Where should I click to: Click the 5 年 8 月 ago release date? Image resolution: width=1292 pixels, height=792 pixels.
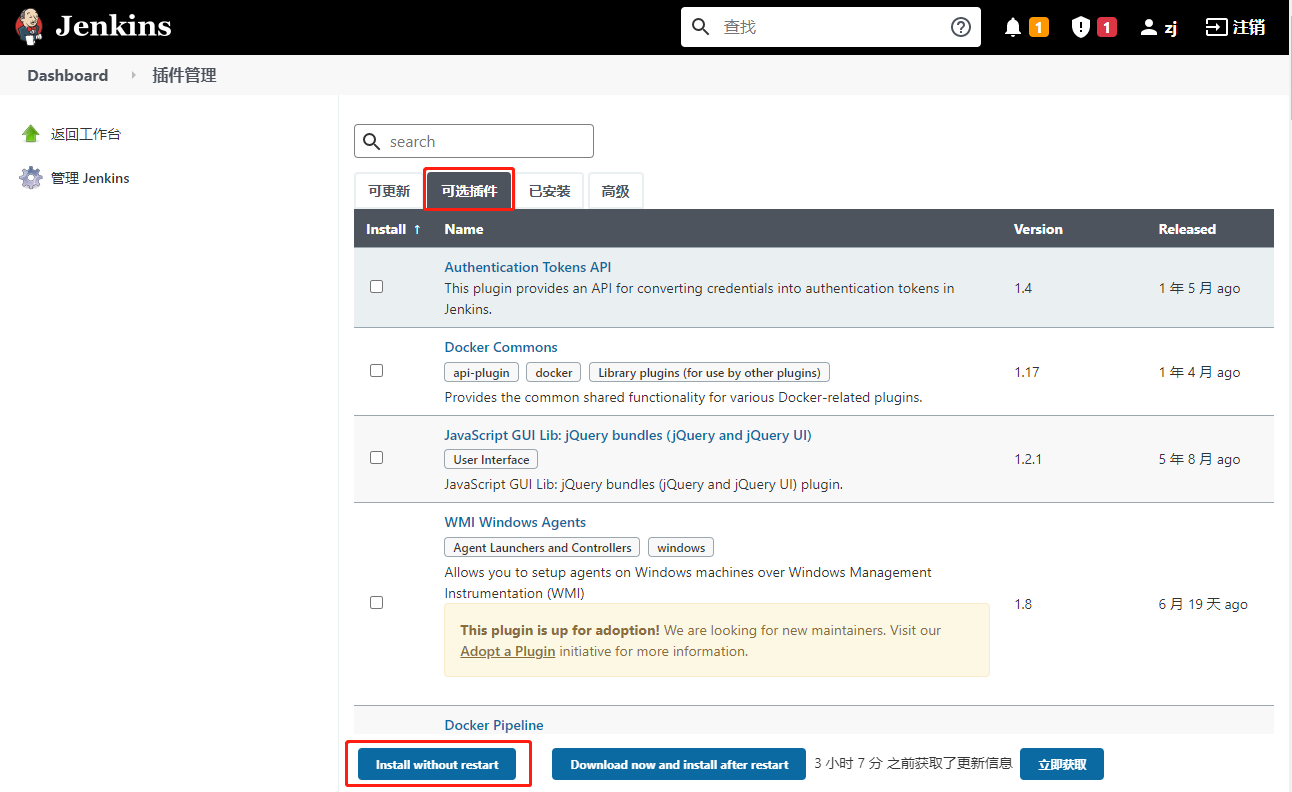pyautogui.click(x=1199, y=459)
